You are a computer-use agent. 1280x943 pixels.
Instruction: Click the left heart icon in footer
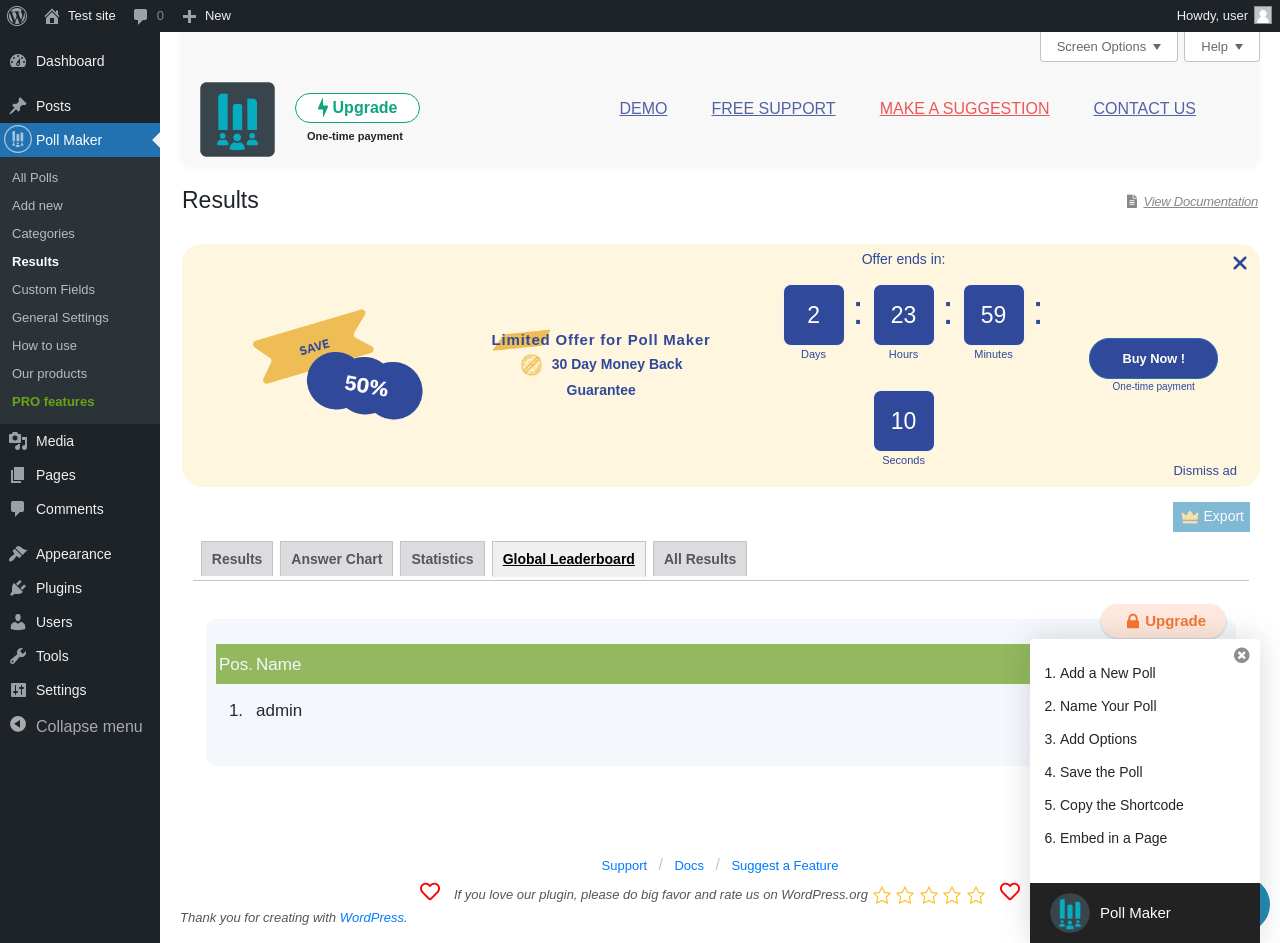click(430, 892)
